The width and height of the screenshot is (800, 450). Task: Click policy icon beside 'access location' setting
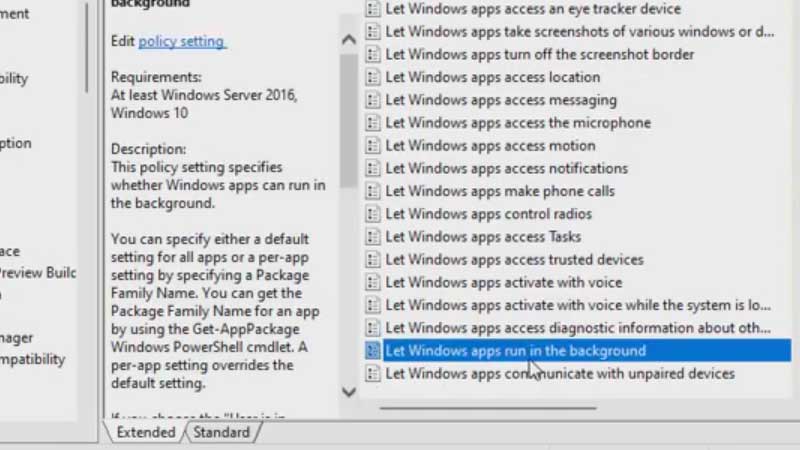(x=373, y=78)
